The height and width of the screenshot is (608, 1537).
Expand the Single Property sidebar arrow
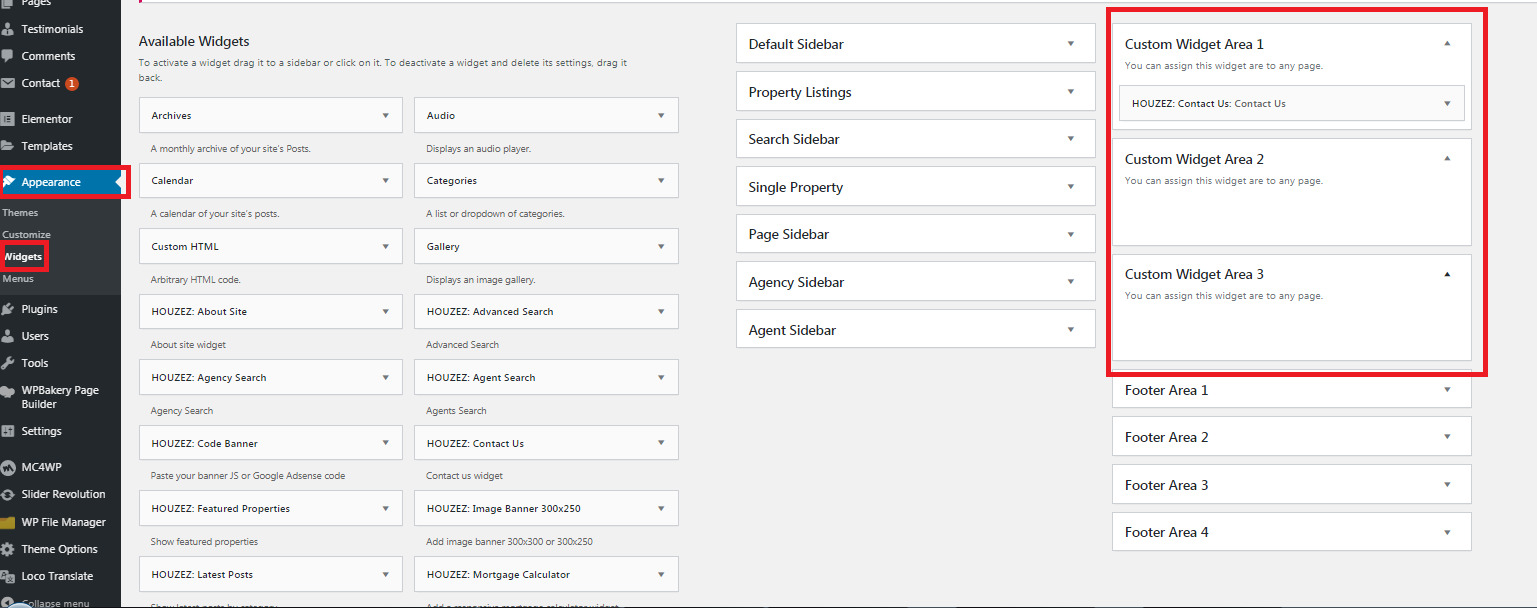pos(1071,187)
